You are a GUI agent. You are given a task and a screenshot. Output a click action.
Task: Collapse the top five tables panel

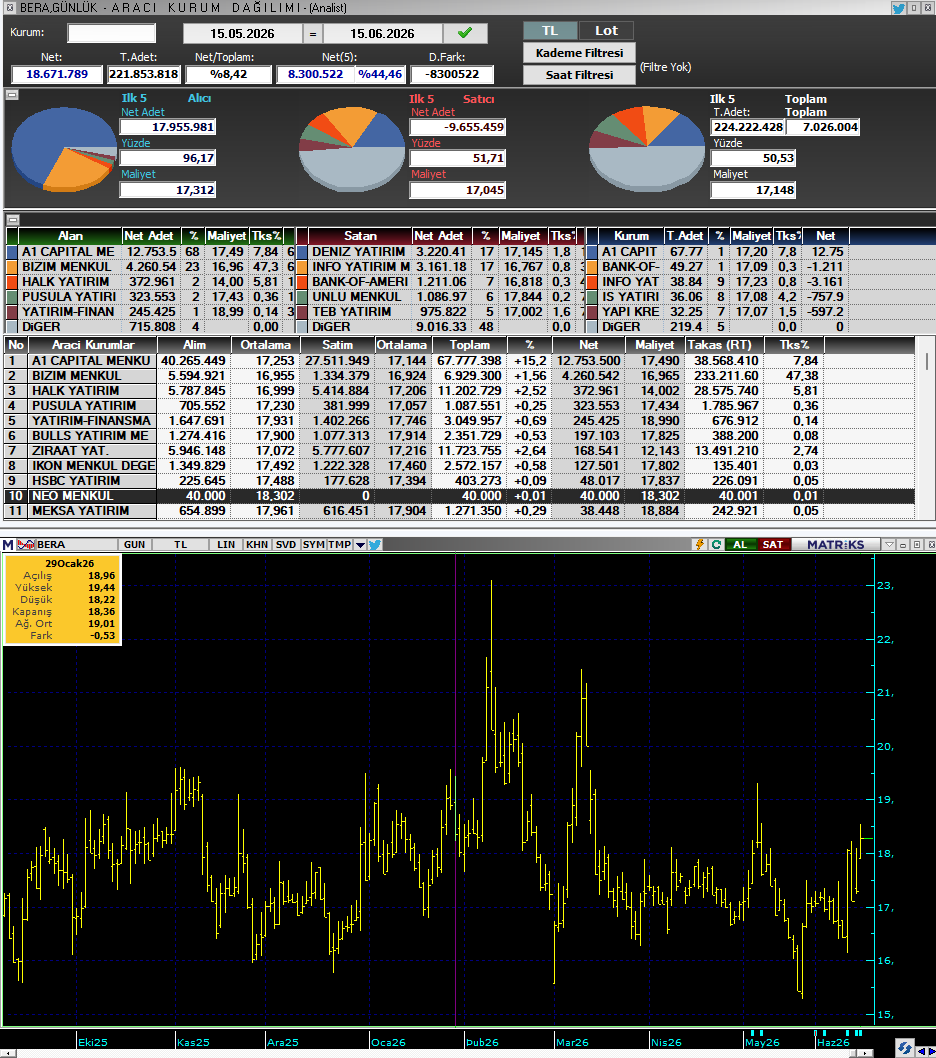12,220
